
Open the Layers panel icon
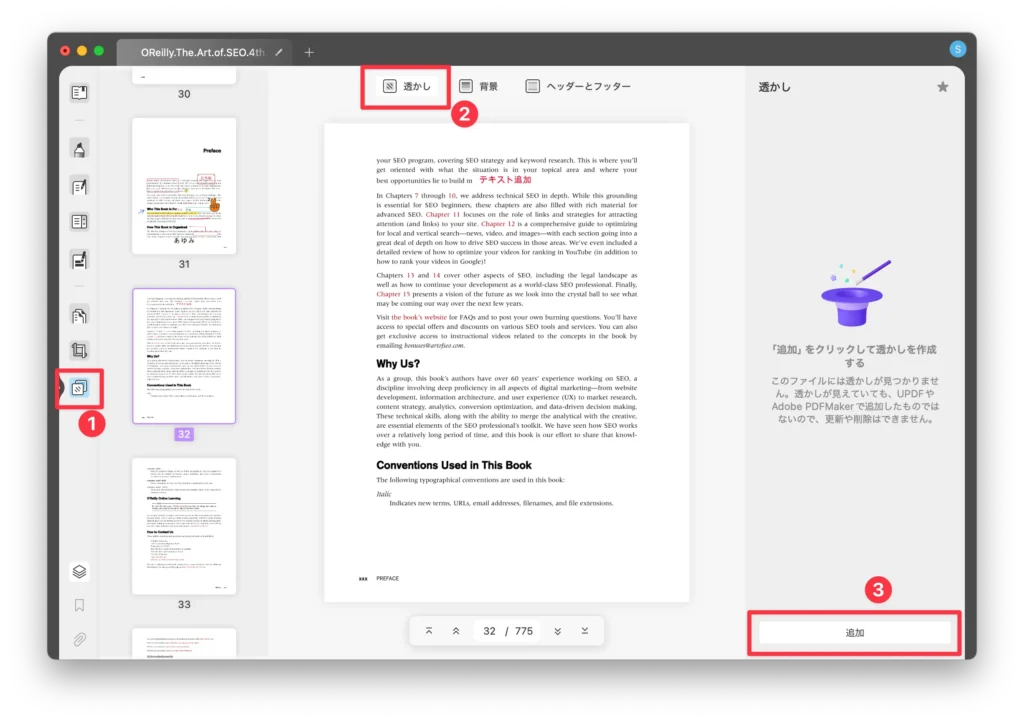point(79,572)
